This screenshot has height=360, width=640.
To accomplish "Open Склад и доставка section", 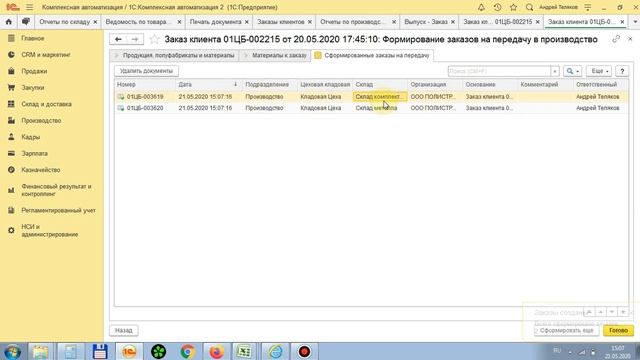I will click(x=47, y=104).
